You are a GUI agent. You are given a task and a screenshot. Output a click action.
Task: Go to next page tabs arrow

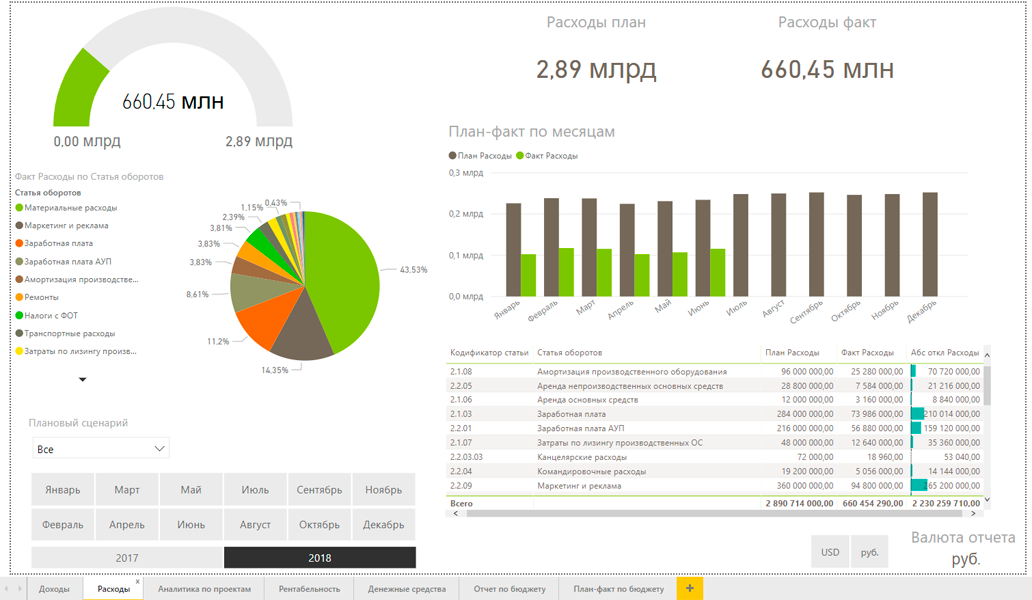[x=20, y=589]
